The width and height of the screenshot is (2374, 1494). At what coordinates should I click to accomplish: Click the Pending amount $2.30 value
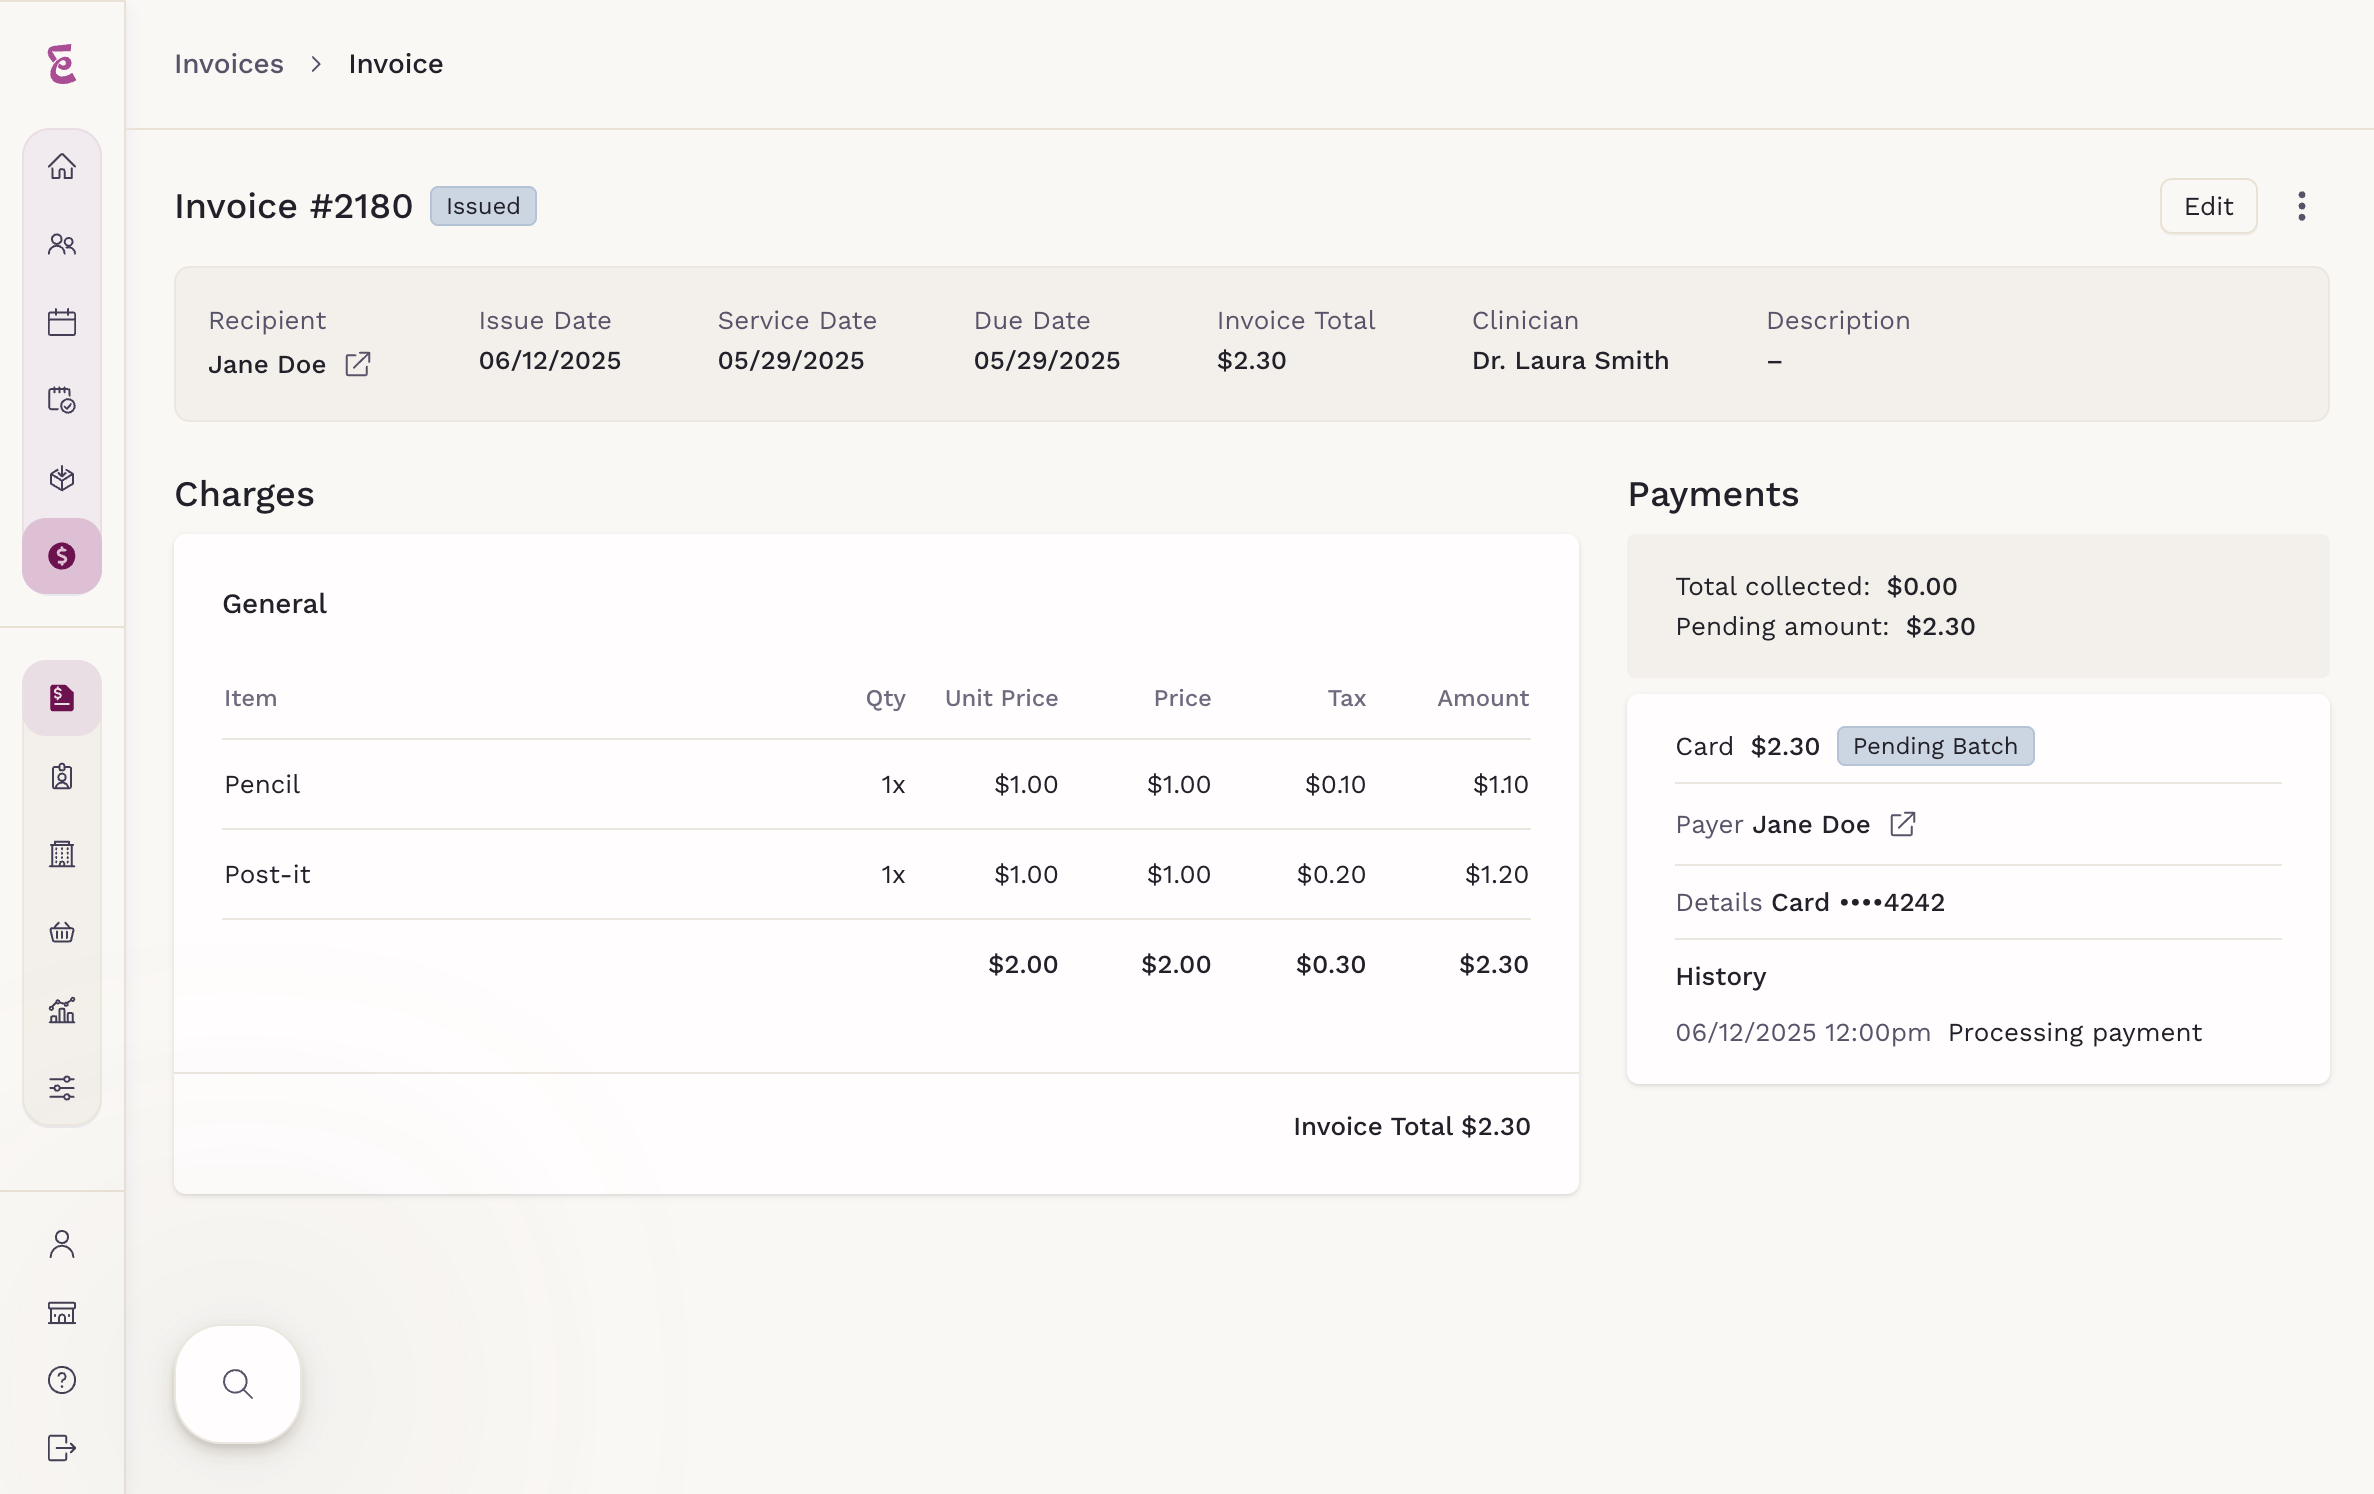click(1940, 626)
